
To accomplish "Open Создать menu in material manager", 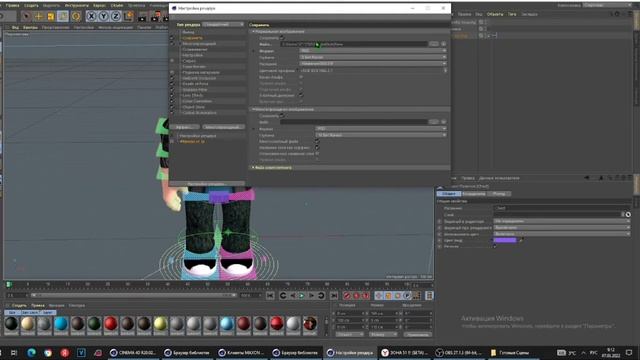I will (19, 305).
